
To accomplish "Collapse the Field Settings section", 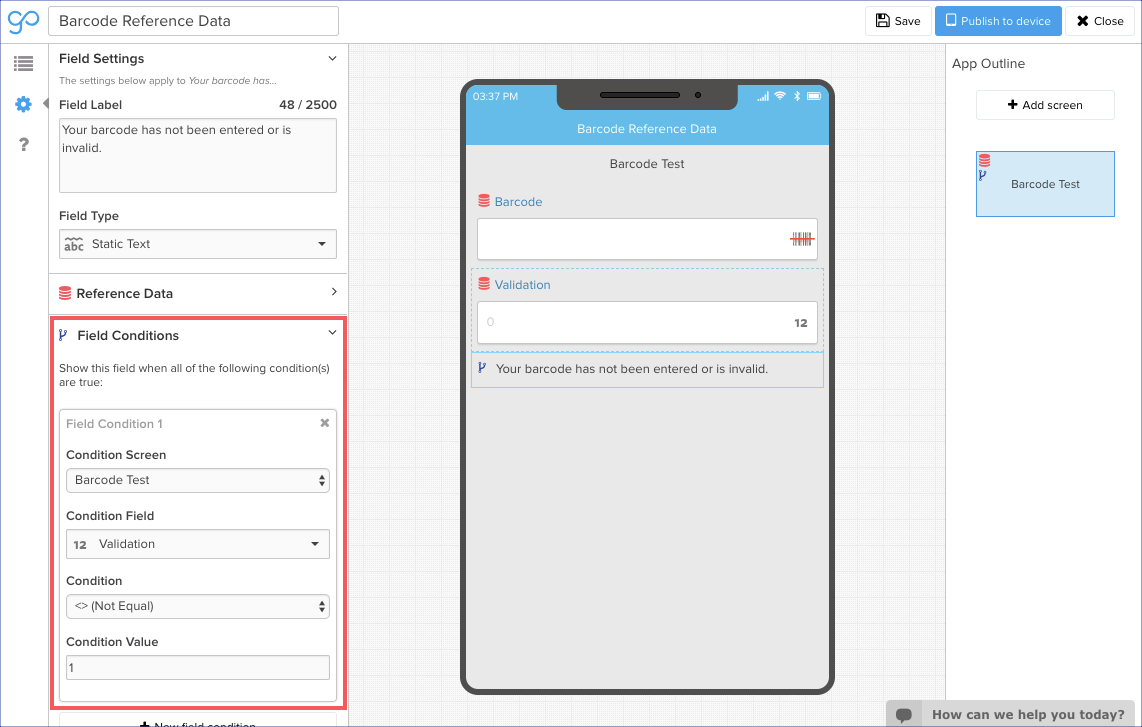I will pyautogui.click(x=332, y=59).
